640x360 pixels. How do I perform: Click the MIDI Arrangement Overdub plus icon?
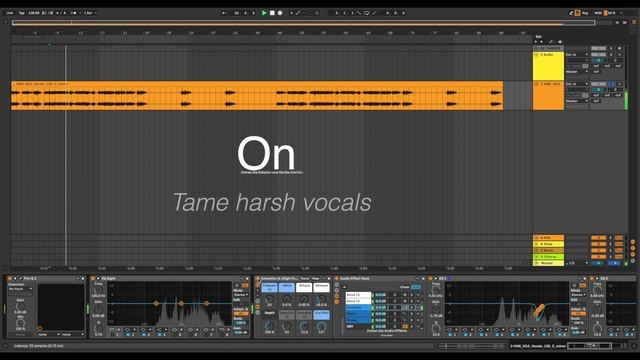(x=291, y=13)
